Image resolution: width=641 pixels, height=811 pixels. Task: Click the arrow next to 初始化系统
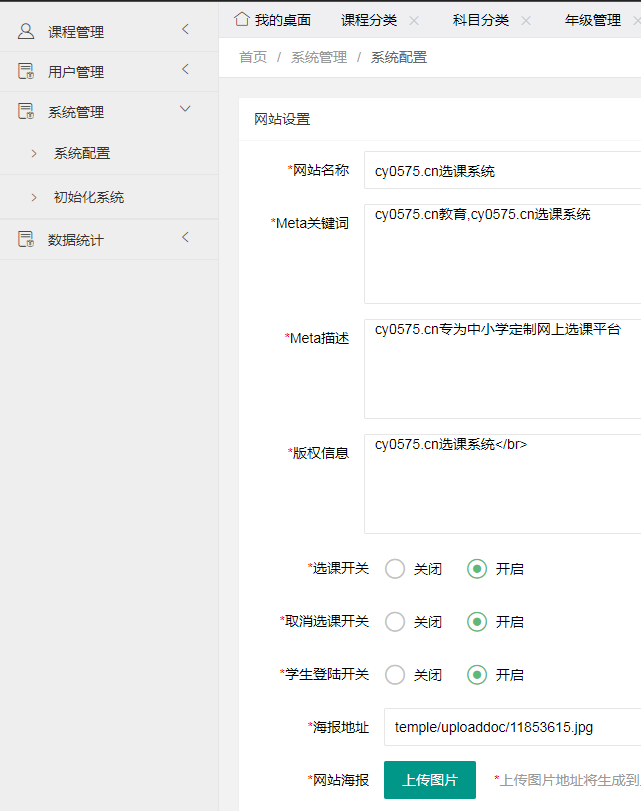(34, 198)
